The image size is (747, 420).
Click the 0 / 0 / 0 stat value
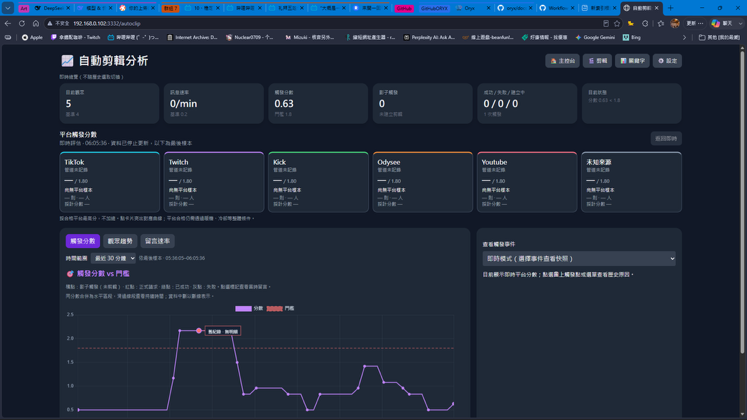501,103
